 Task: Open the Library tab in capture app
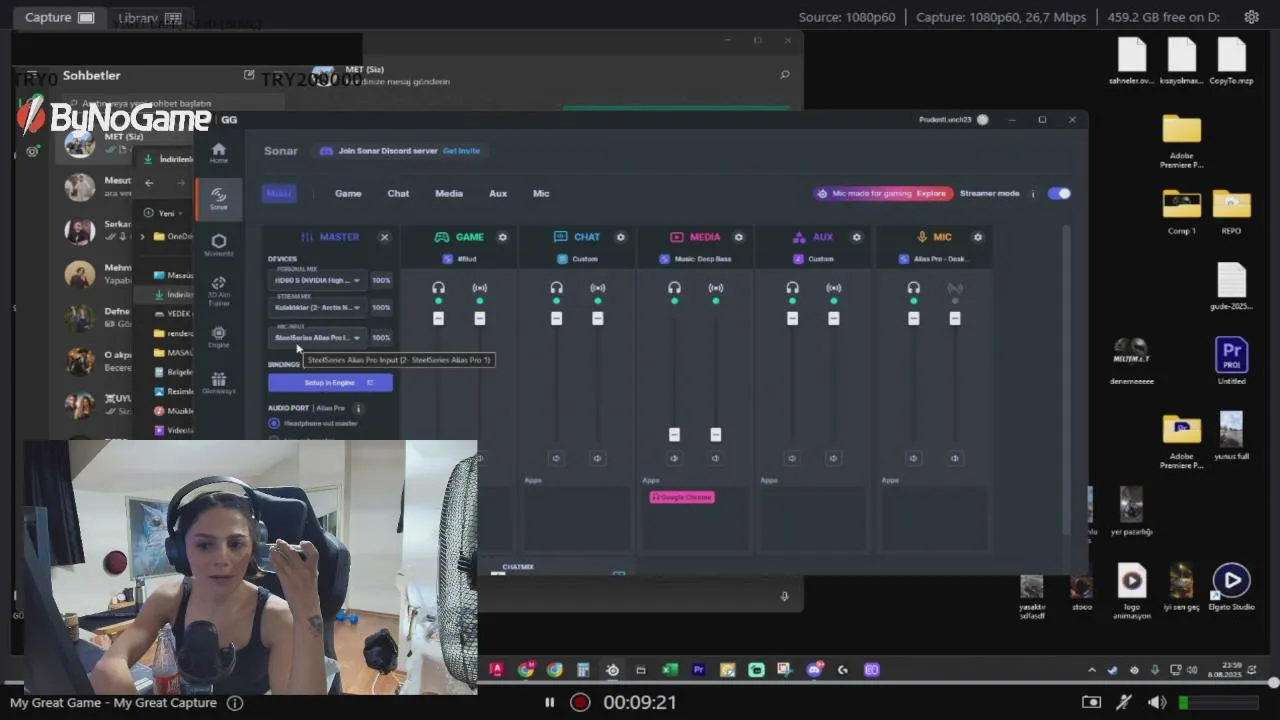click(x=150, y=17)
